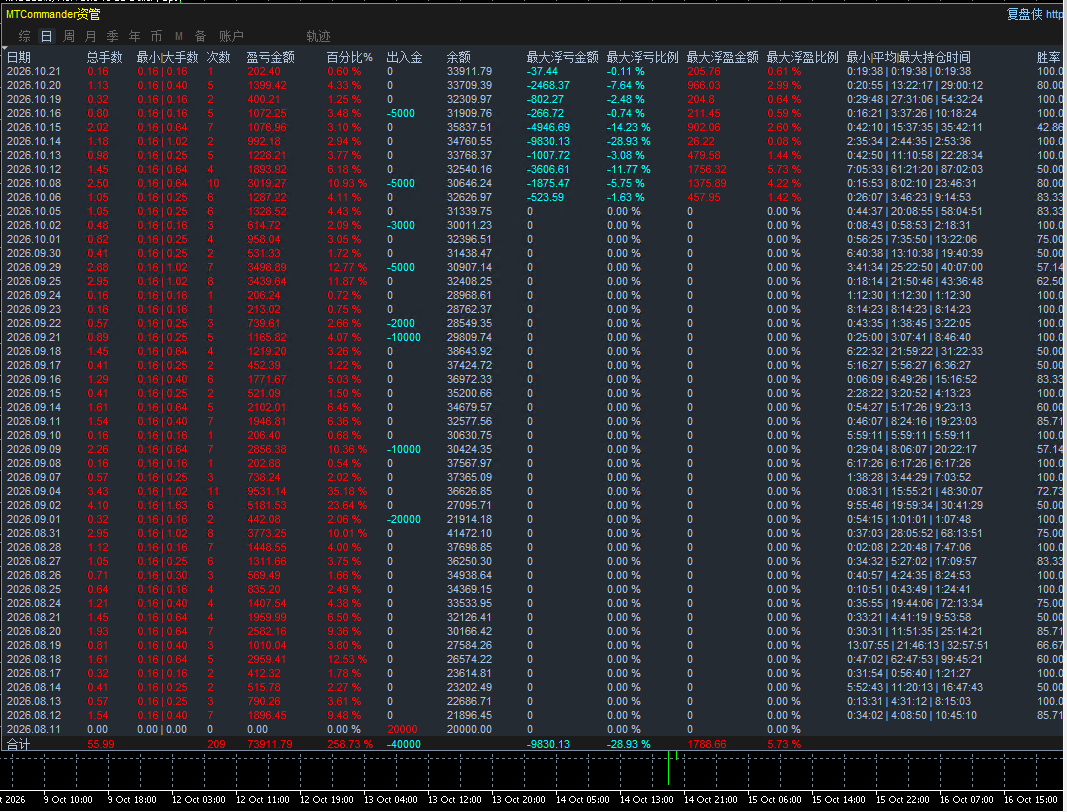Click the 2026.08.11 date cell

(x=34, y=730)
